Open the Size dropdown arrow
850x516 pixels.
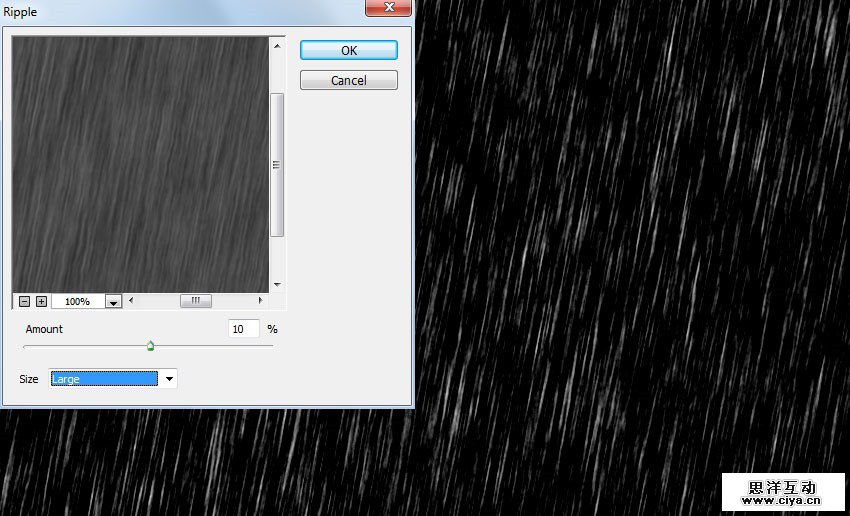point(169,379)
